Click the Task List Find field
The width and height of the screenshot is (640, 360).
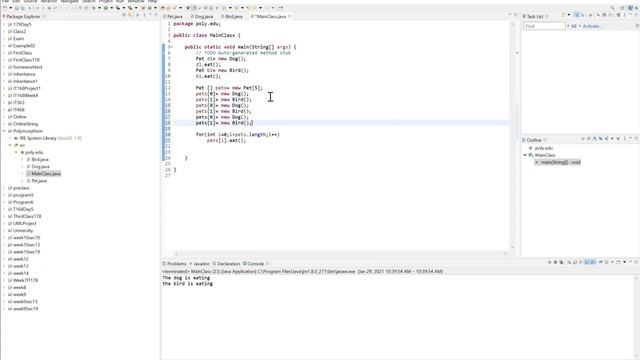(544, 26)
